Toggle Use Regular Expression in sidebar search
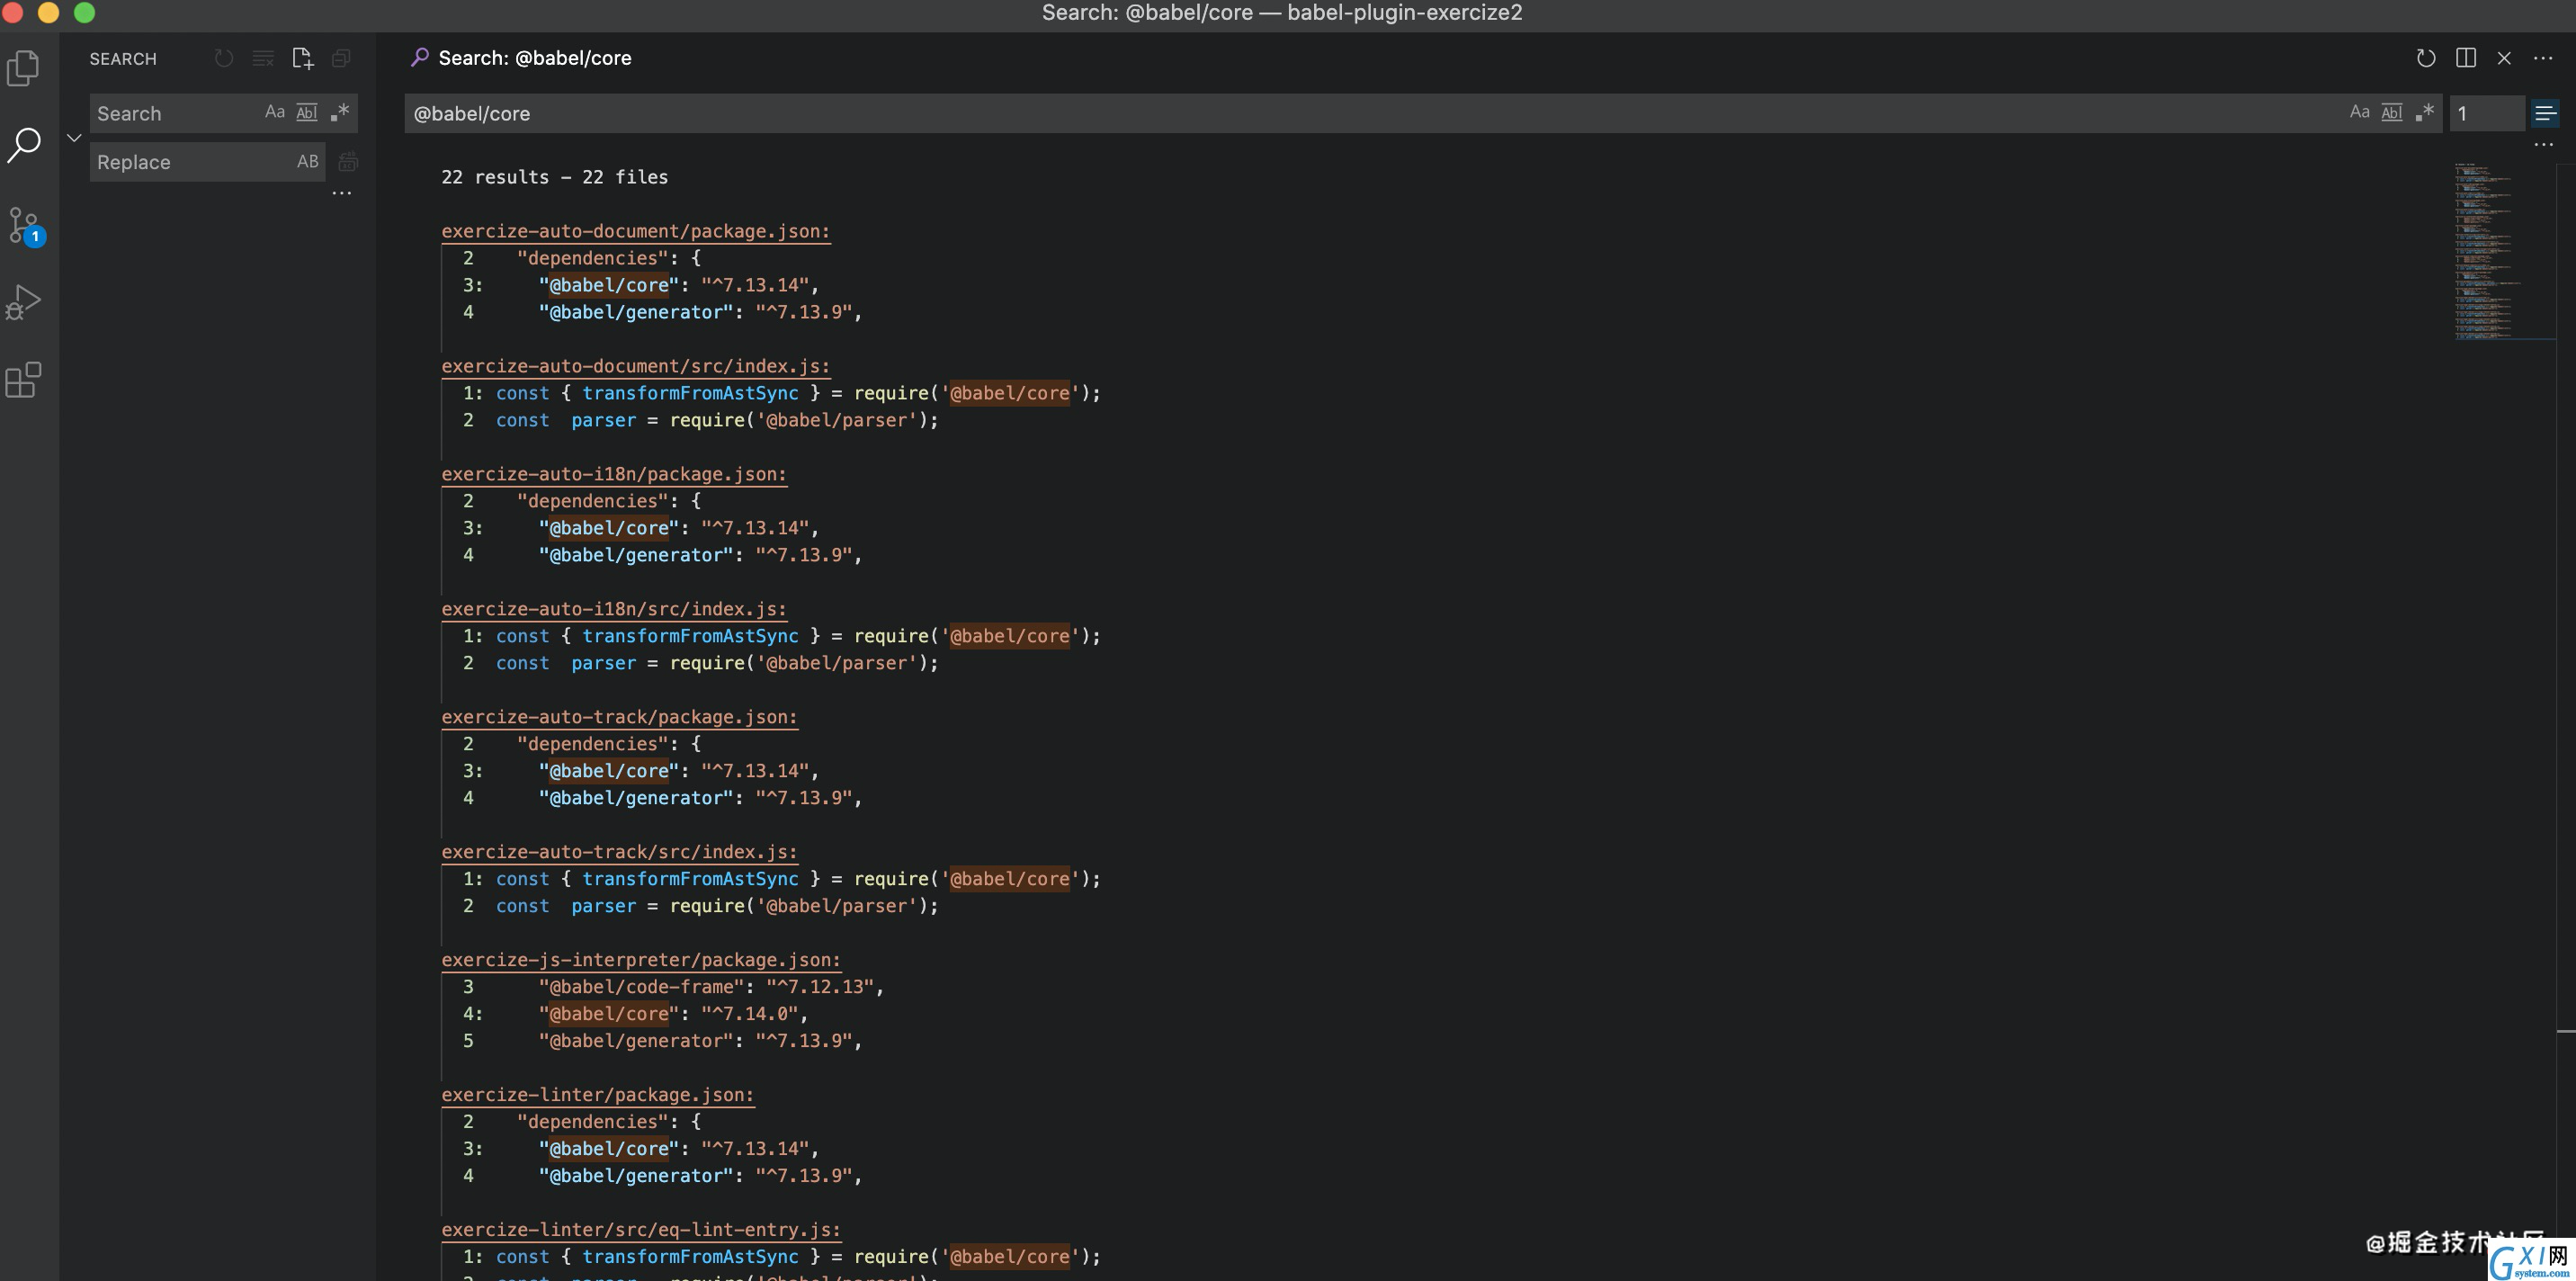 click(x=340, y=113)
